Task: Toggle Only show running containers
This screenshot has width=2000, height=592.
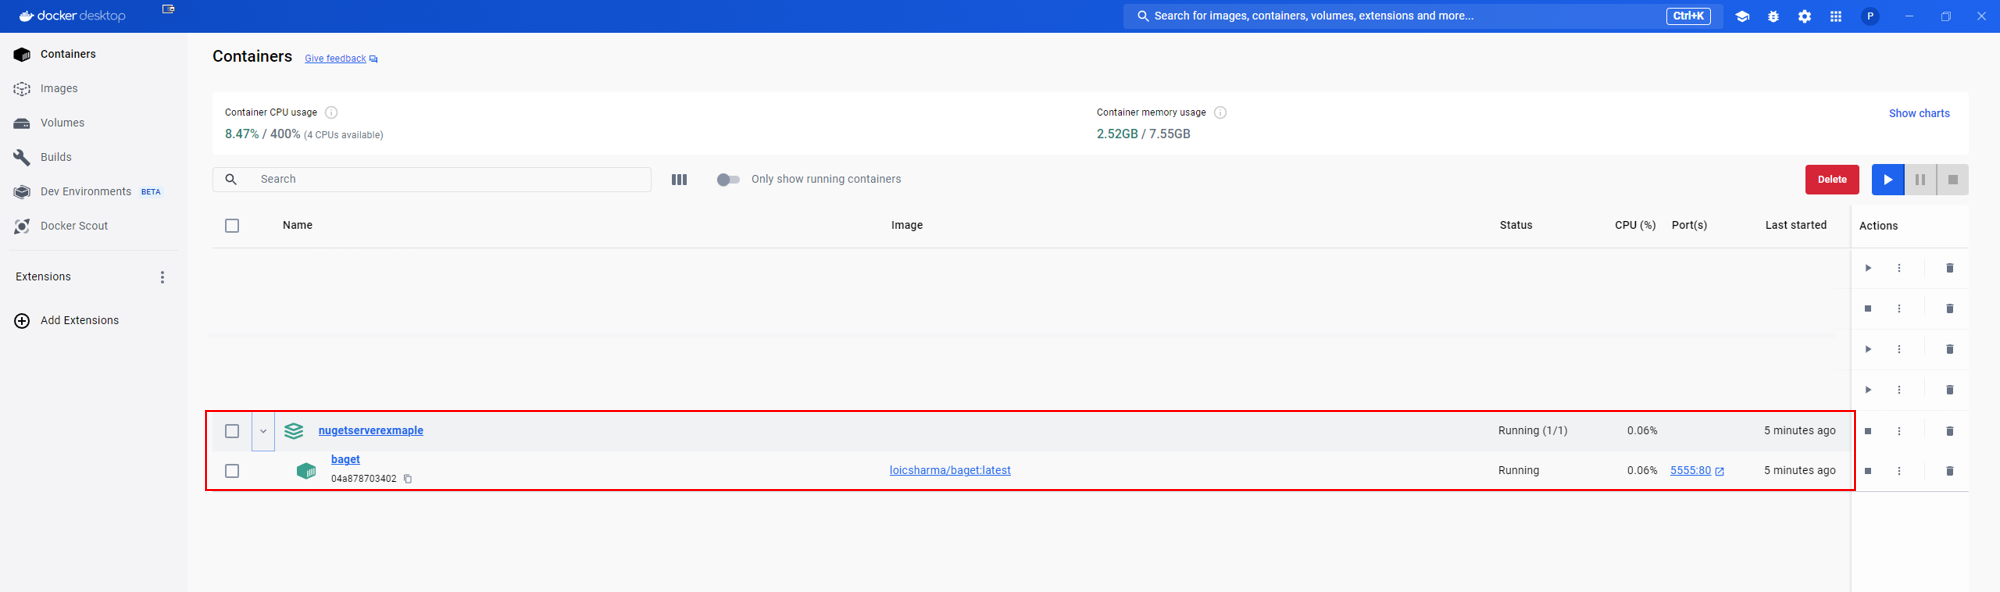Action: tap(728, 180)
